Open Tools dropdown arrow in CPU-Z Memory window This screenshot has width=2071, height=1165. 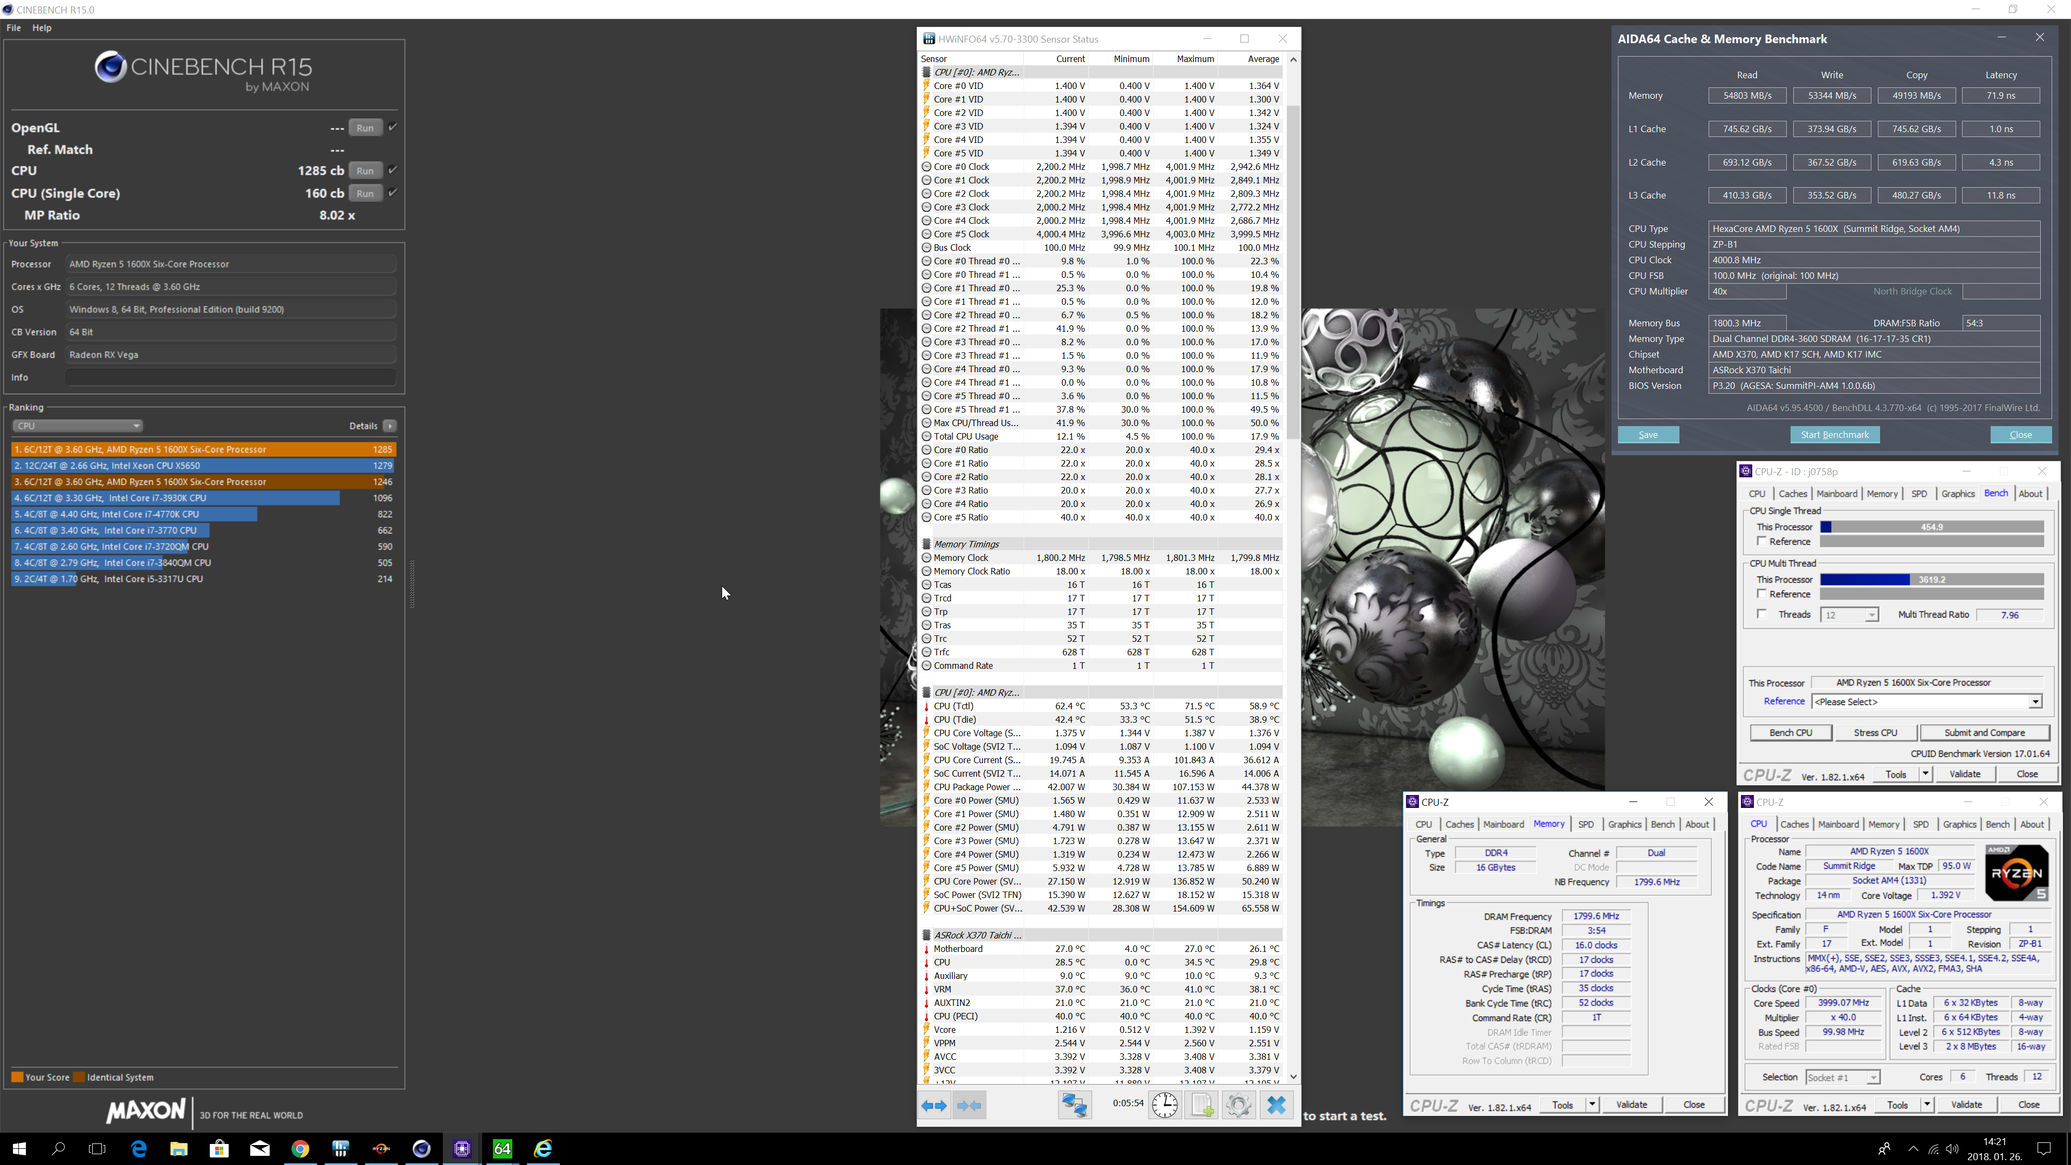pos(1592,1105)
